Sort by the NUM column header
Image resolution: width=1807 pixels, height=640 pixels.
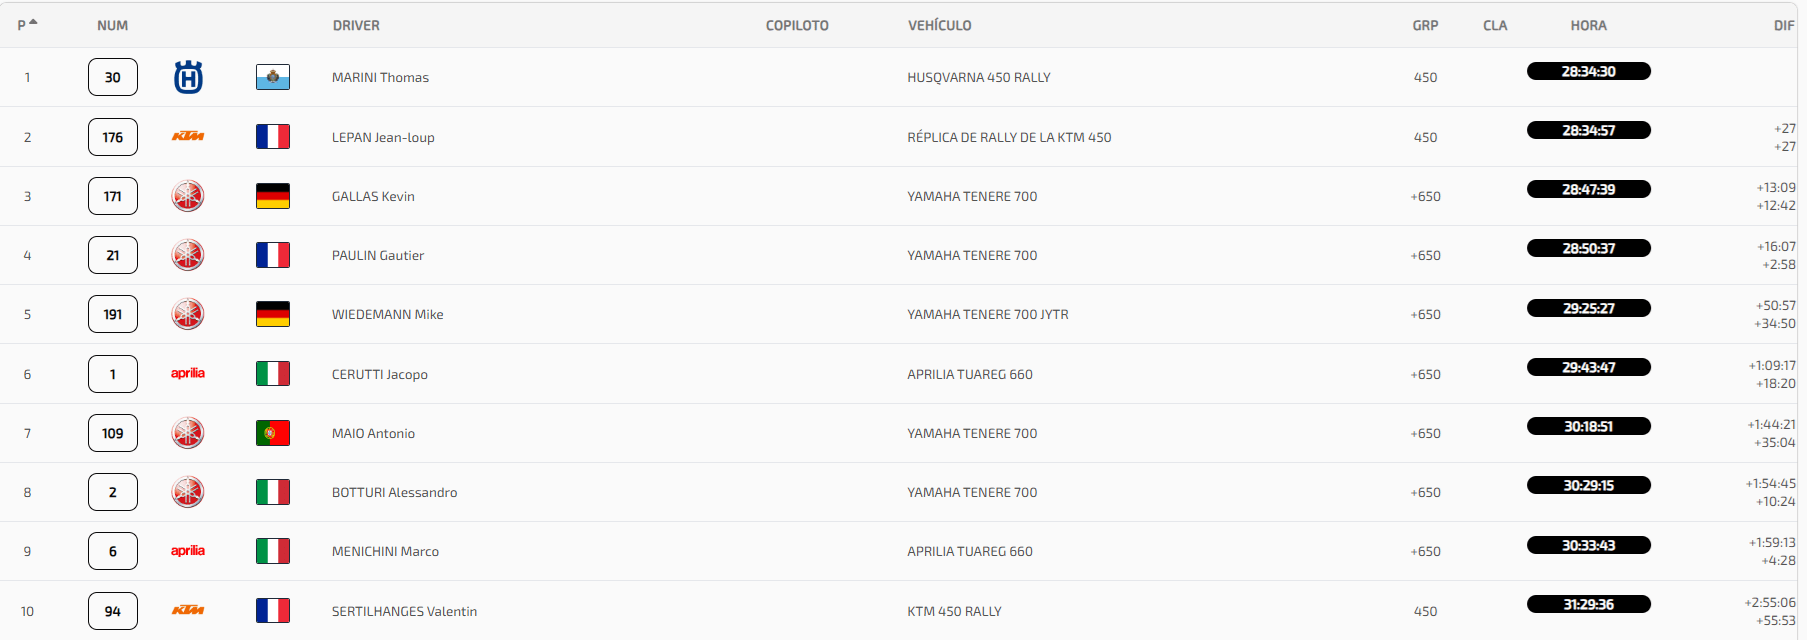[x=112, y=25]
